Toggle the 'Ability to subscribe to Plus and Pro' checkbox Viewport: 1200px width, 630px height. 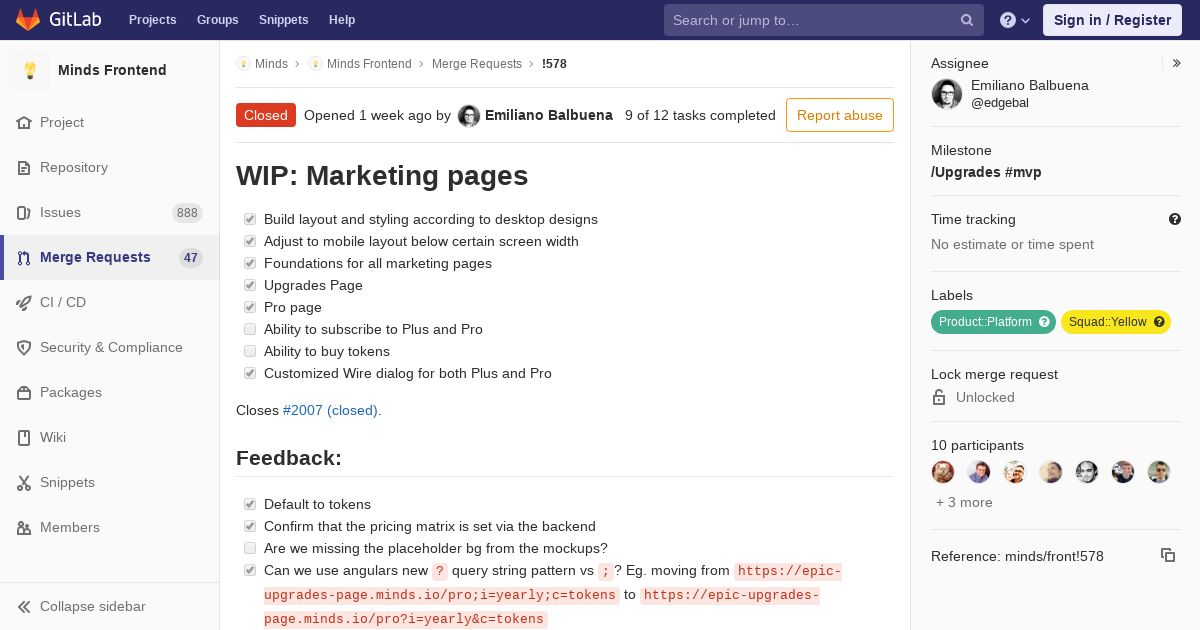tap(250, 329)
